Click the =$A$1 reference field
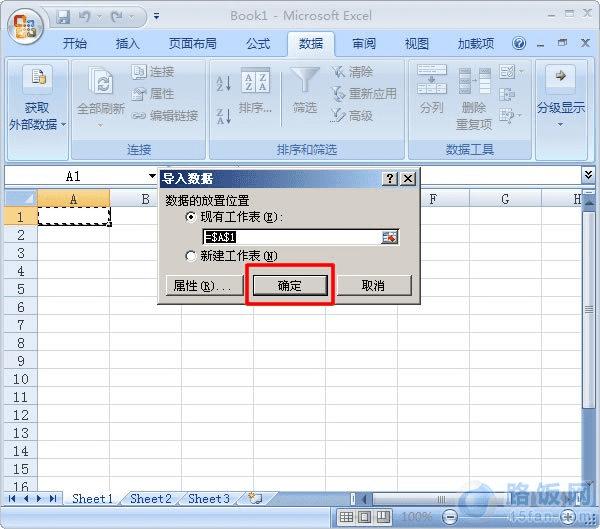Screen dimensions: 600x529 tap(292, 237)
